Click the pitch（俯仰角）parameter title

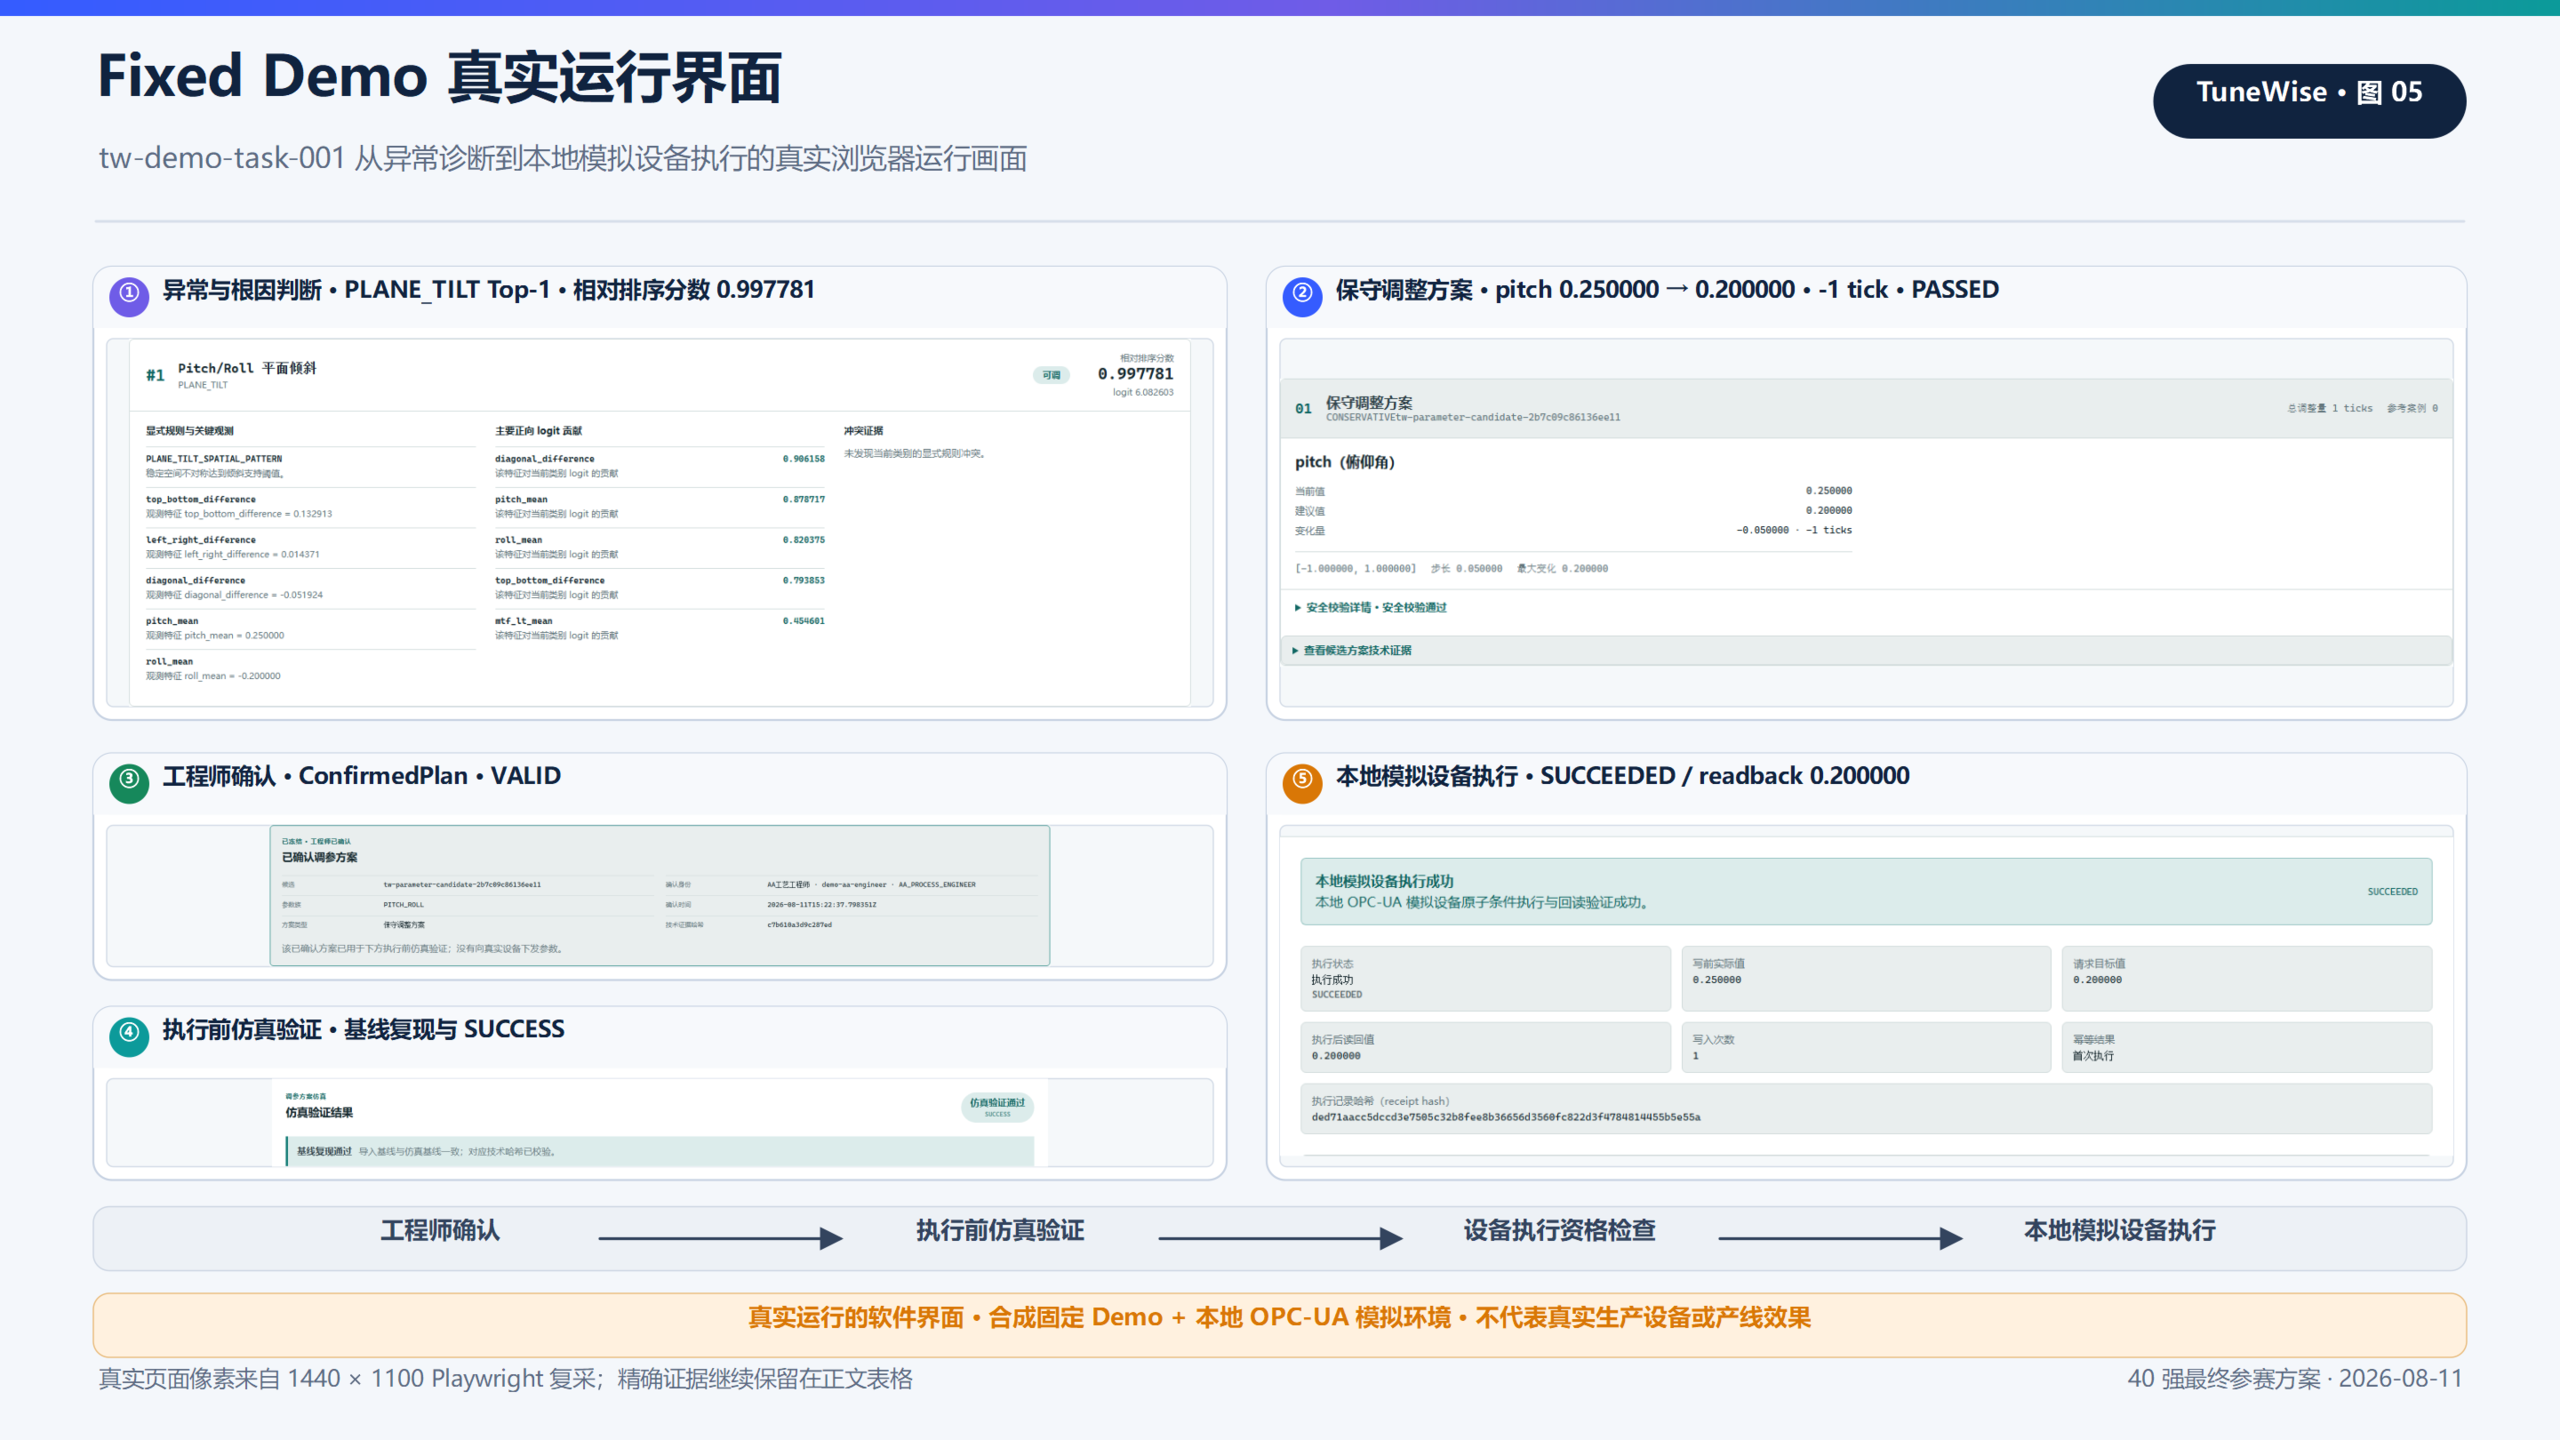point(1345,462)
